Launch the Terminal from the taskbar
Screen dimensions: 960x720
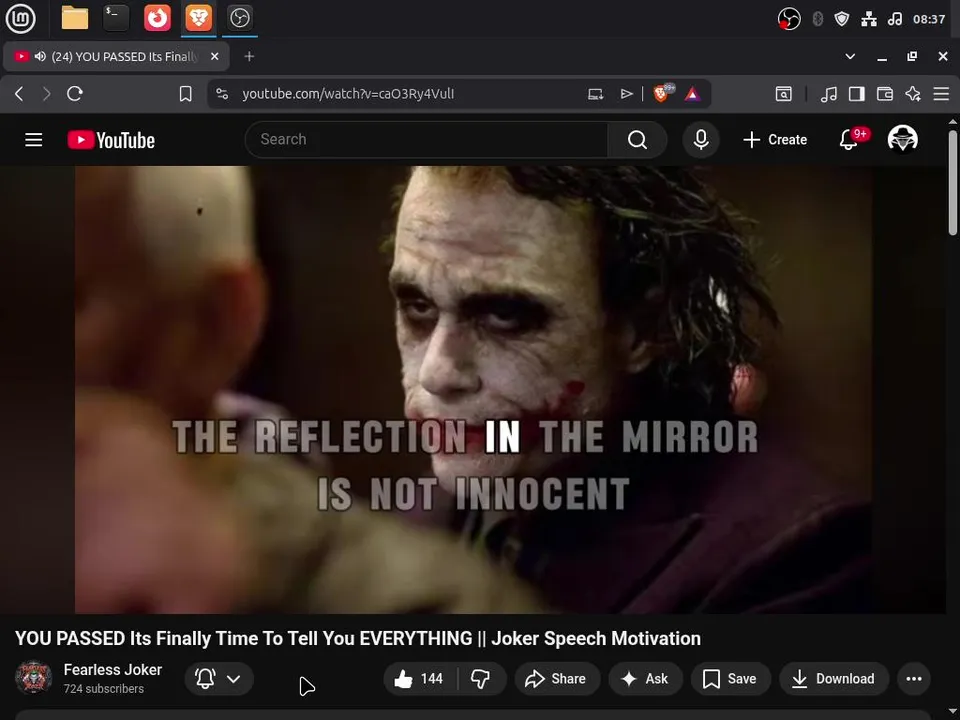116,18
